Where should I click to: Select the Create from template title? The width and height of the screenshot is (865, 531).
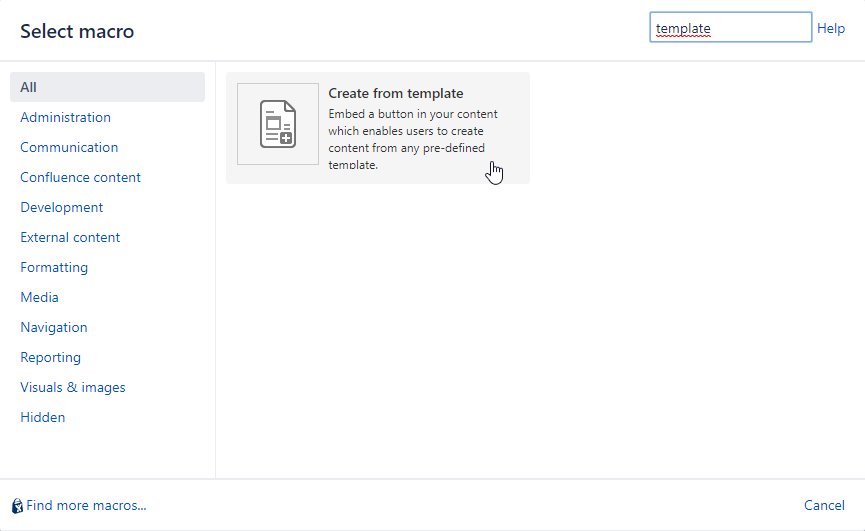coord(396,93)
